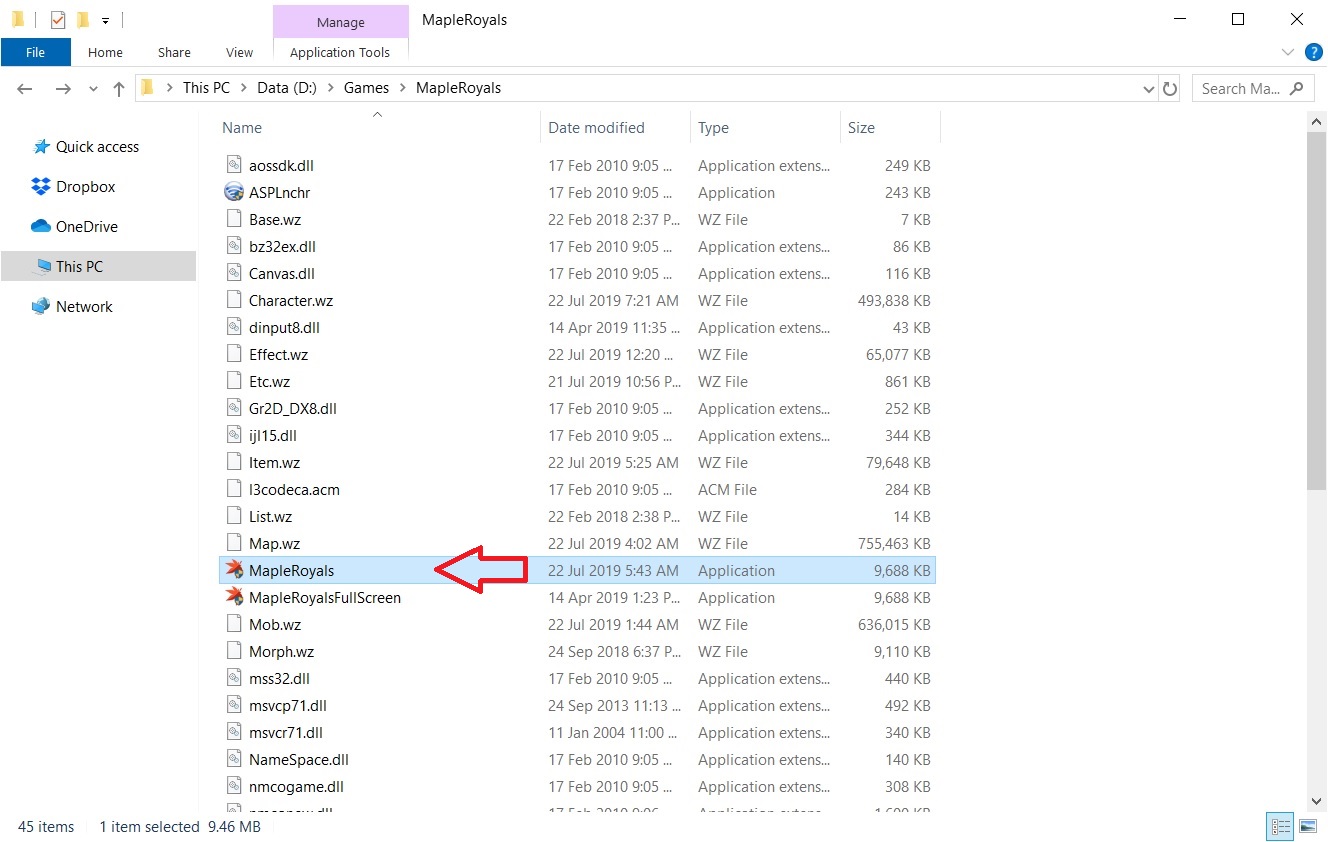The height and width of the screenshot is (842, 1328).
Task: Click the l3codeca.acm file icon
Action: [x=234, y=489]
